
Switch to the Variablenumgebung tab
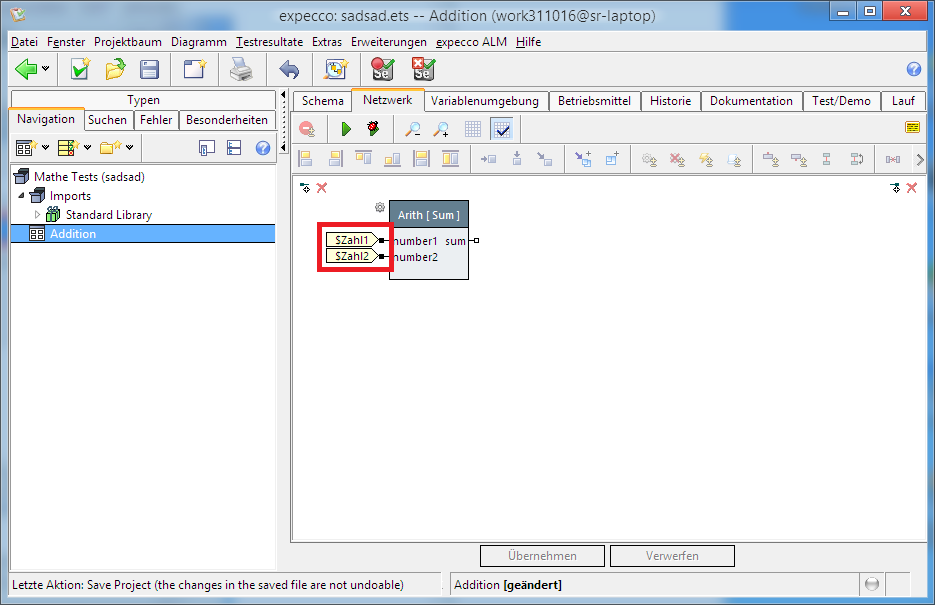click(485, 101)
